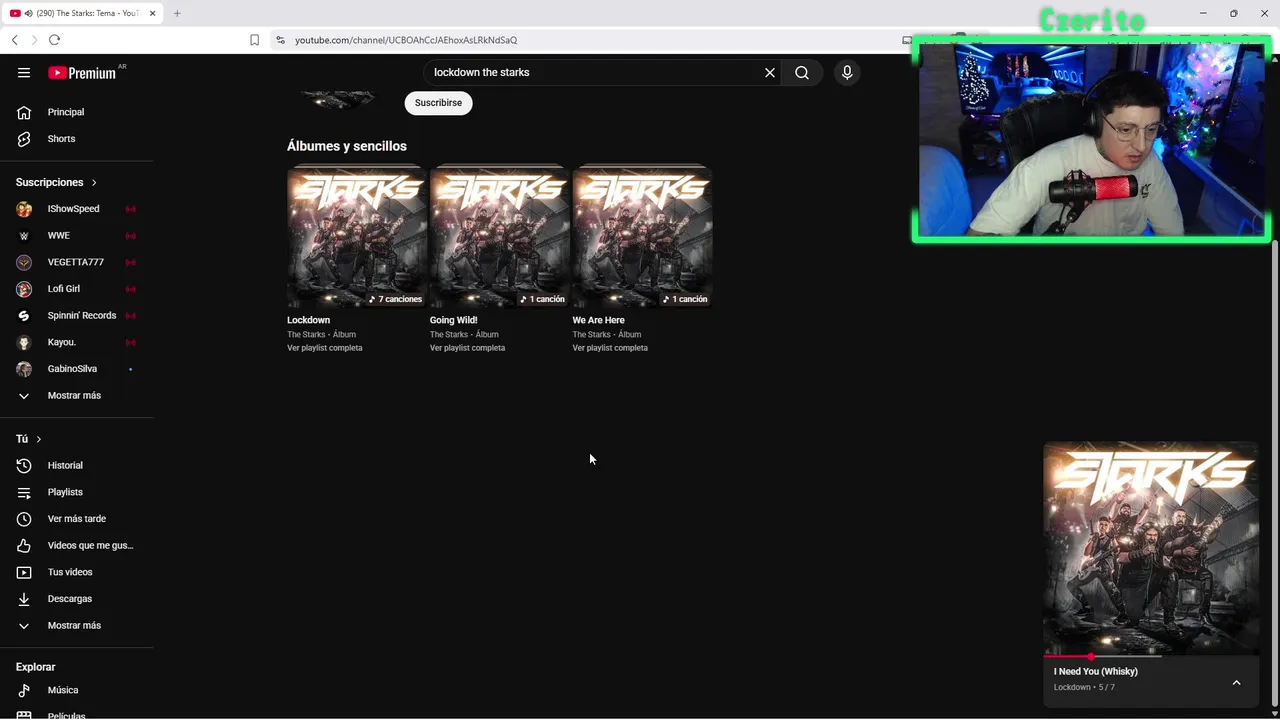The image size is (1280, 720).
Task: Click the miniplayer video artwork
Action: pyautogui.click(x=1150, y=548)
